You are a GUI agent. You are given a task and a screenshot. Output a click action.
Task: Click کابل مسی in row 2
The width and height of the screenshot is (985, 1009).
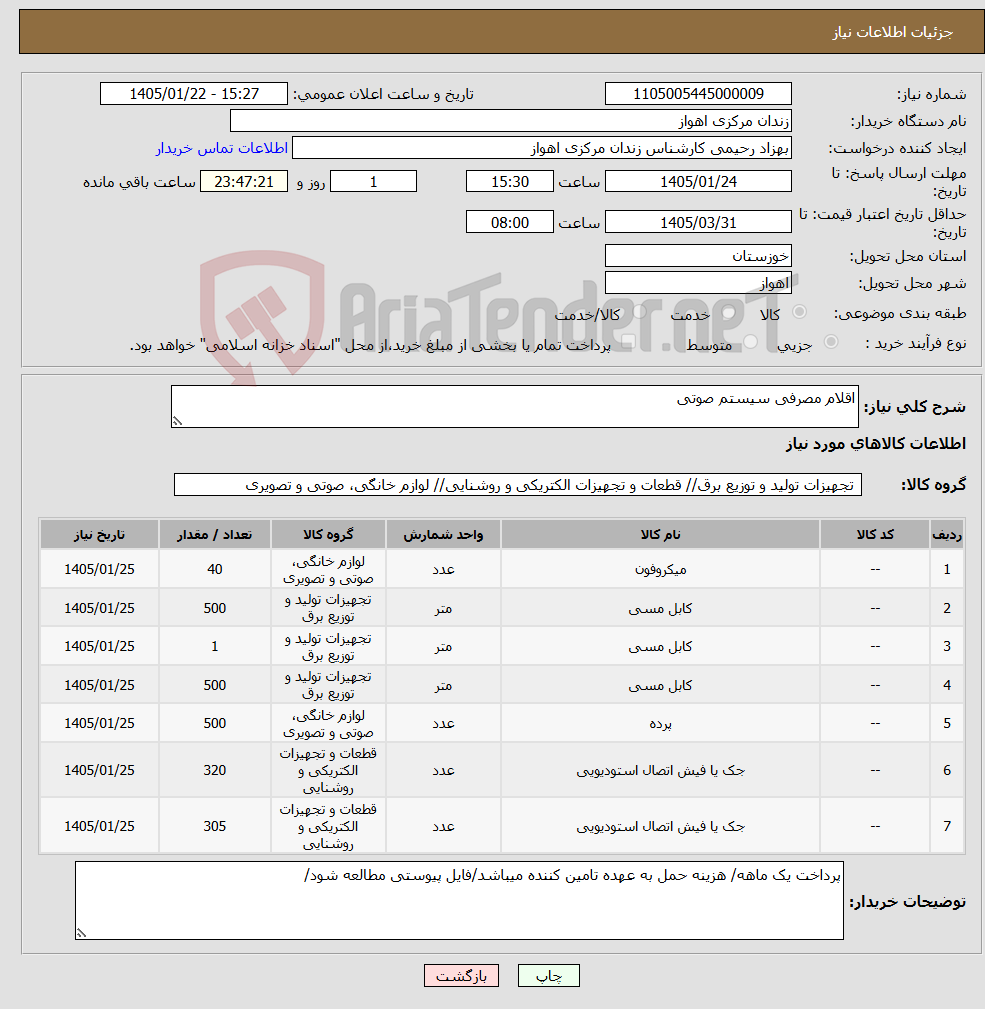pos(660,608)
